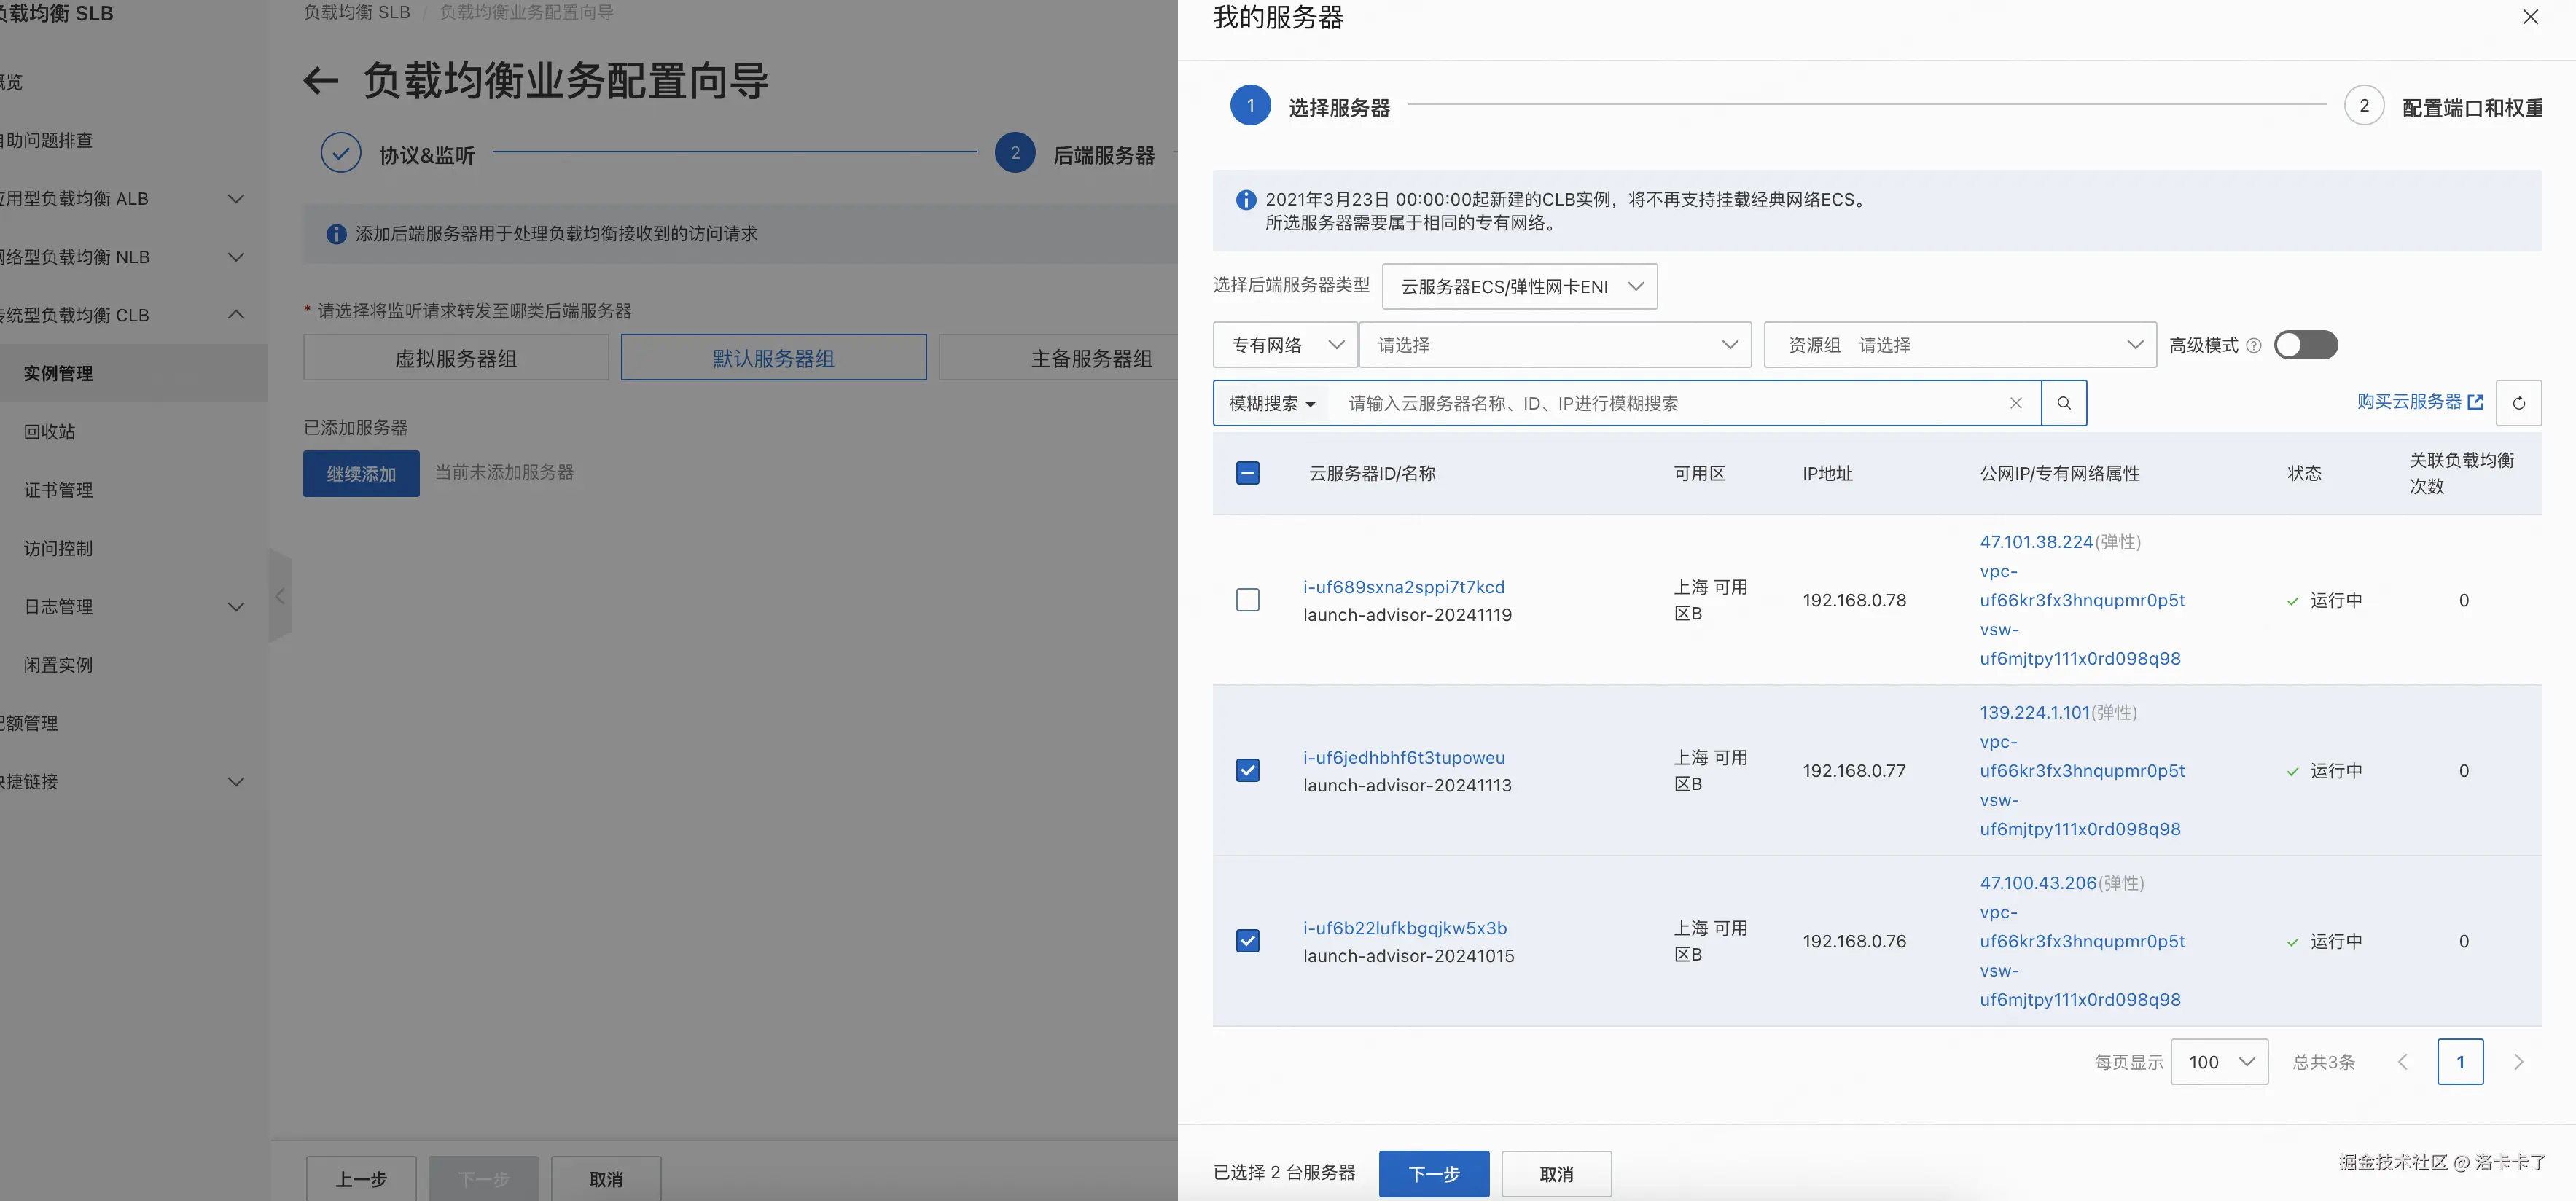Toggle the select-all header checkbox
Viewport: 2576px width, 1201px height.
pyautogui.click(x=1247, y=473)
